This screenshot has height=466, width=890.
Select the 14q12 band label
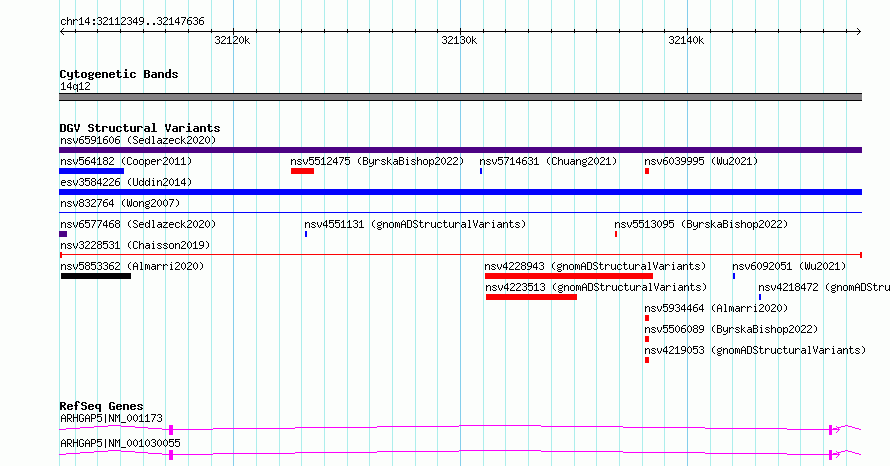tap(75, 86)
